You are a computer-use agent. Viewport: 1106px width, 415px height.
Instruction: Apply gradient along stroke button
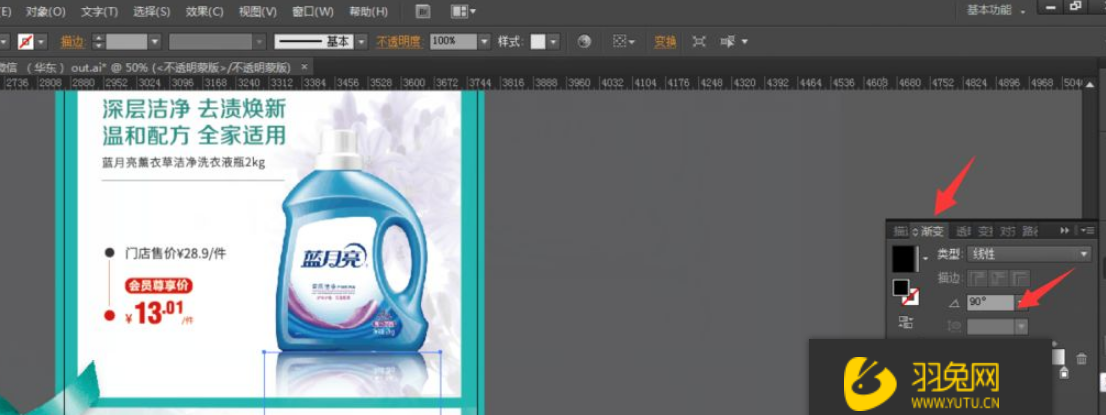pos(999,278)
